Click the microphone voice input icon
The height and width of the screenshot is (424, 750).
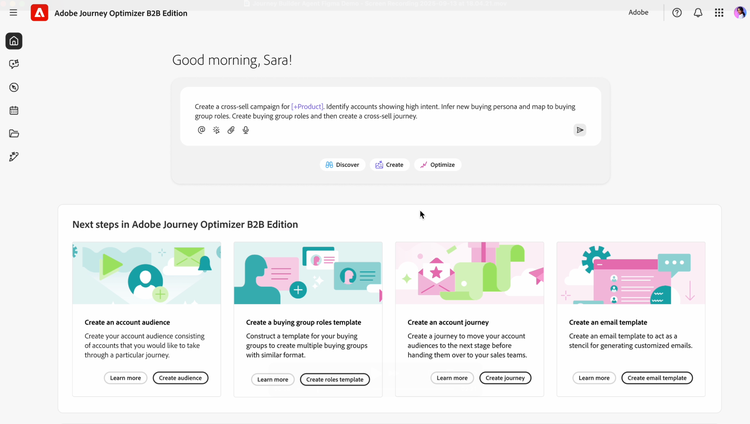[246, 130]
